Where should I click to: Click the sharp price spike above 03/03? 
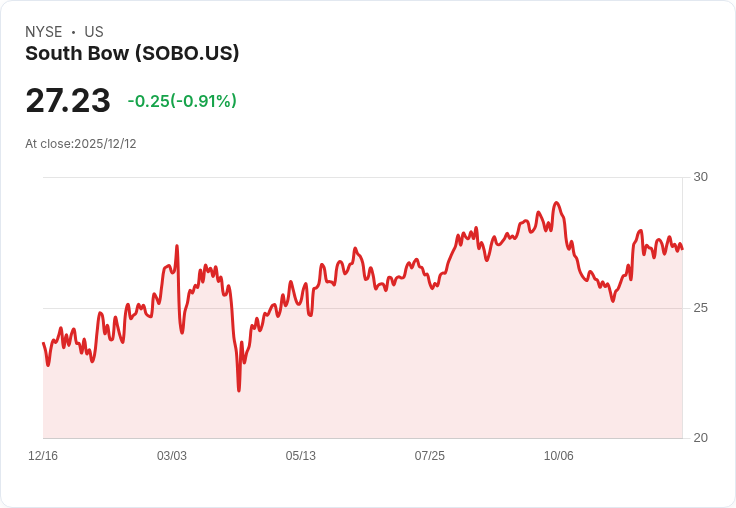(177, 246)
